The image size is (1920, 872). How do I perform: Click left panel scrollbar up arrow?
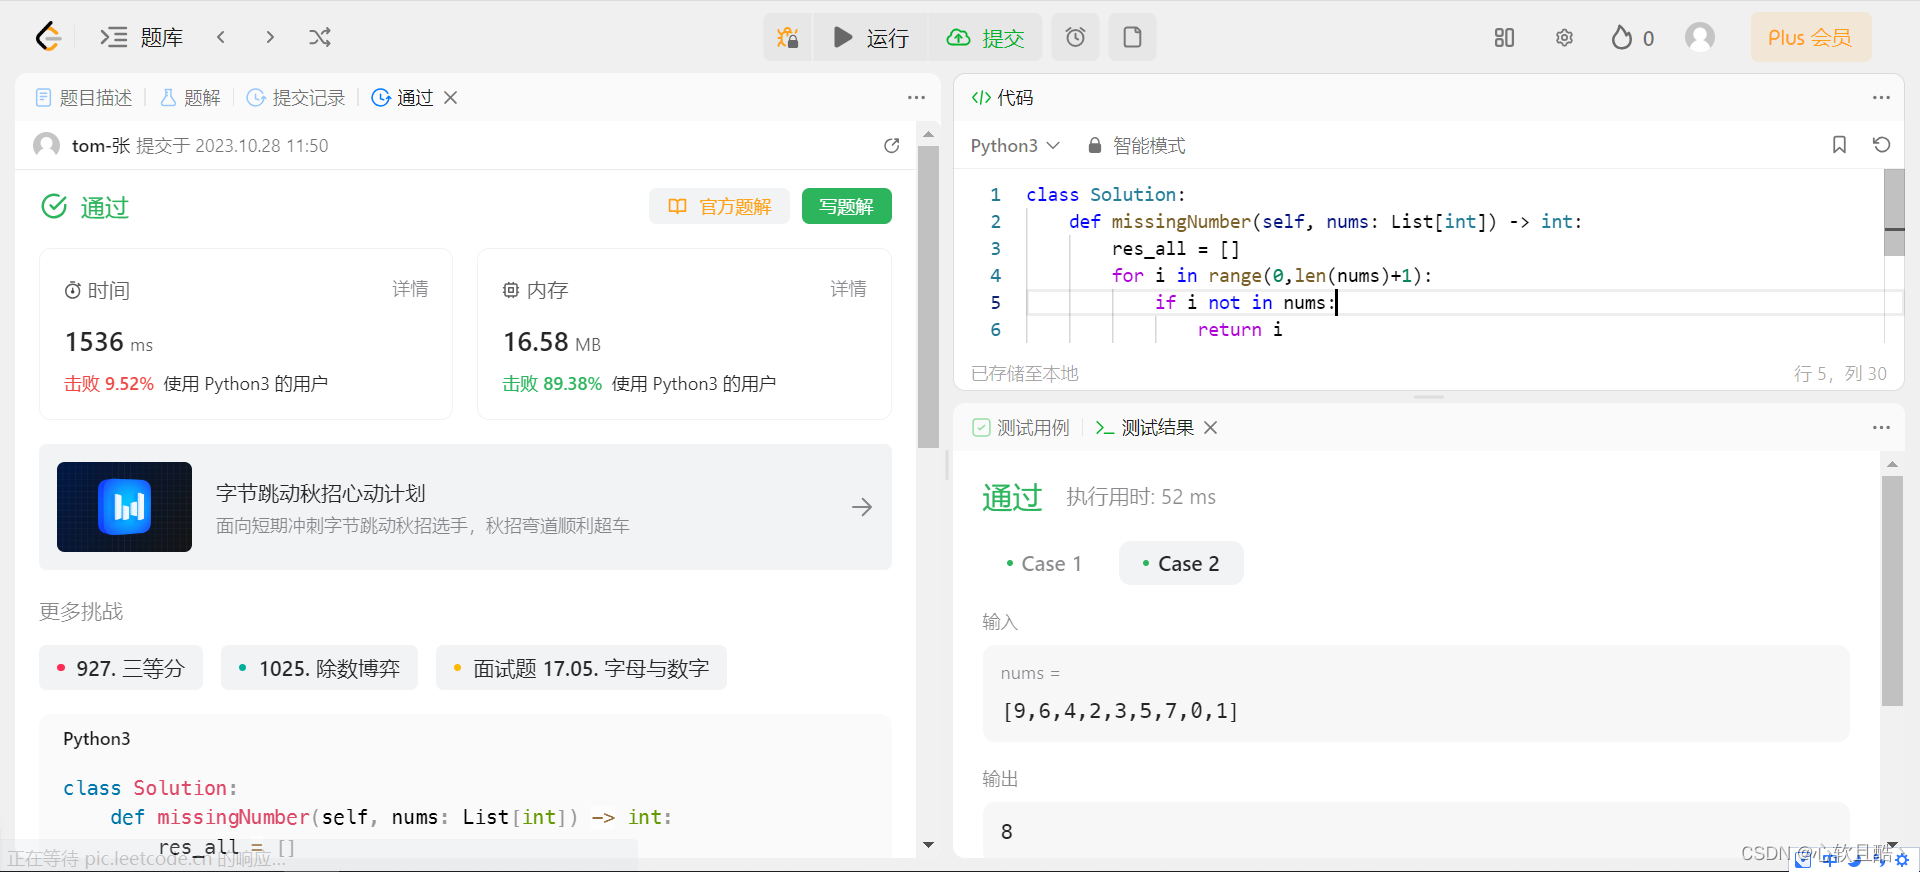(928, 133)
